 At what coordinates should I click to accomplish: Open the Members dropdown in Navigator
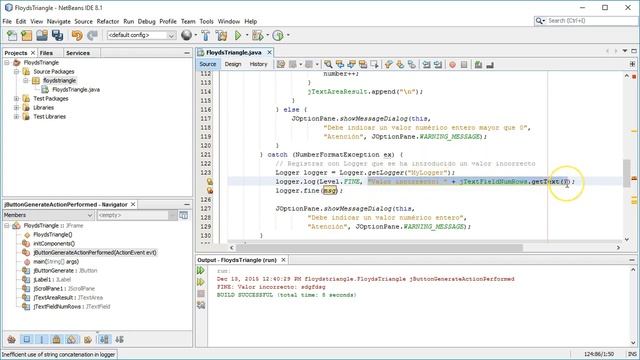[49, 215]
